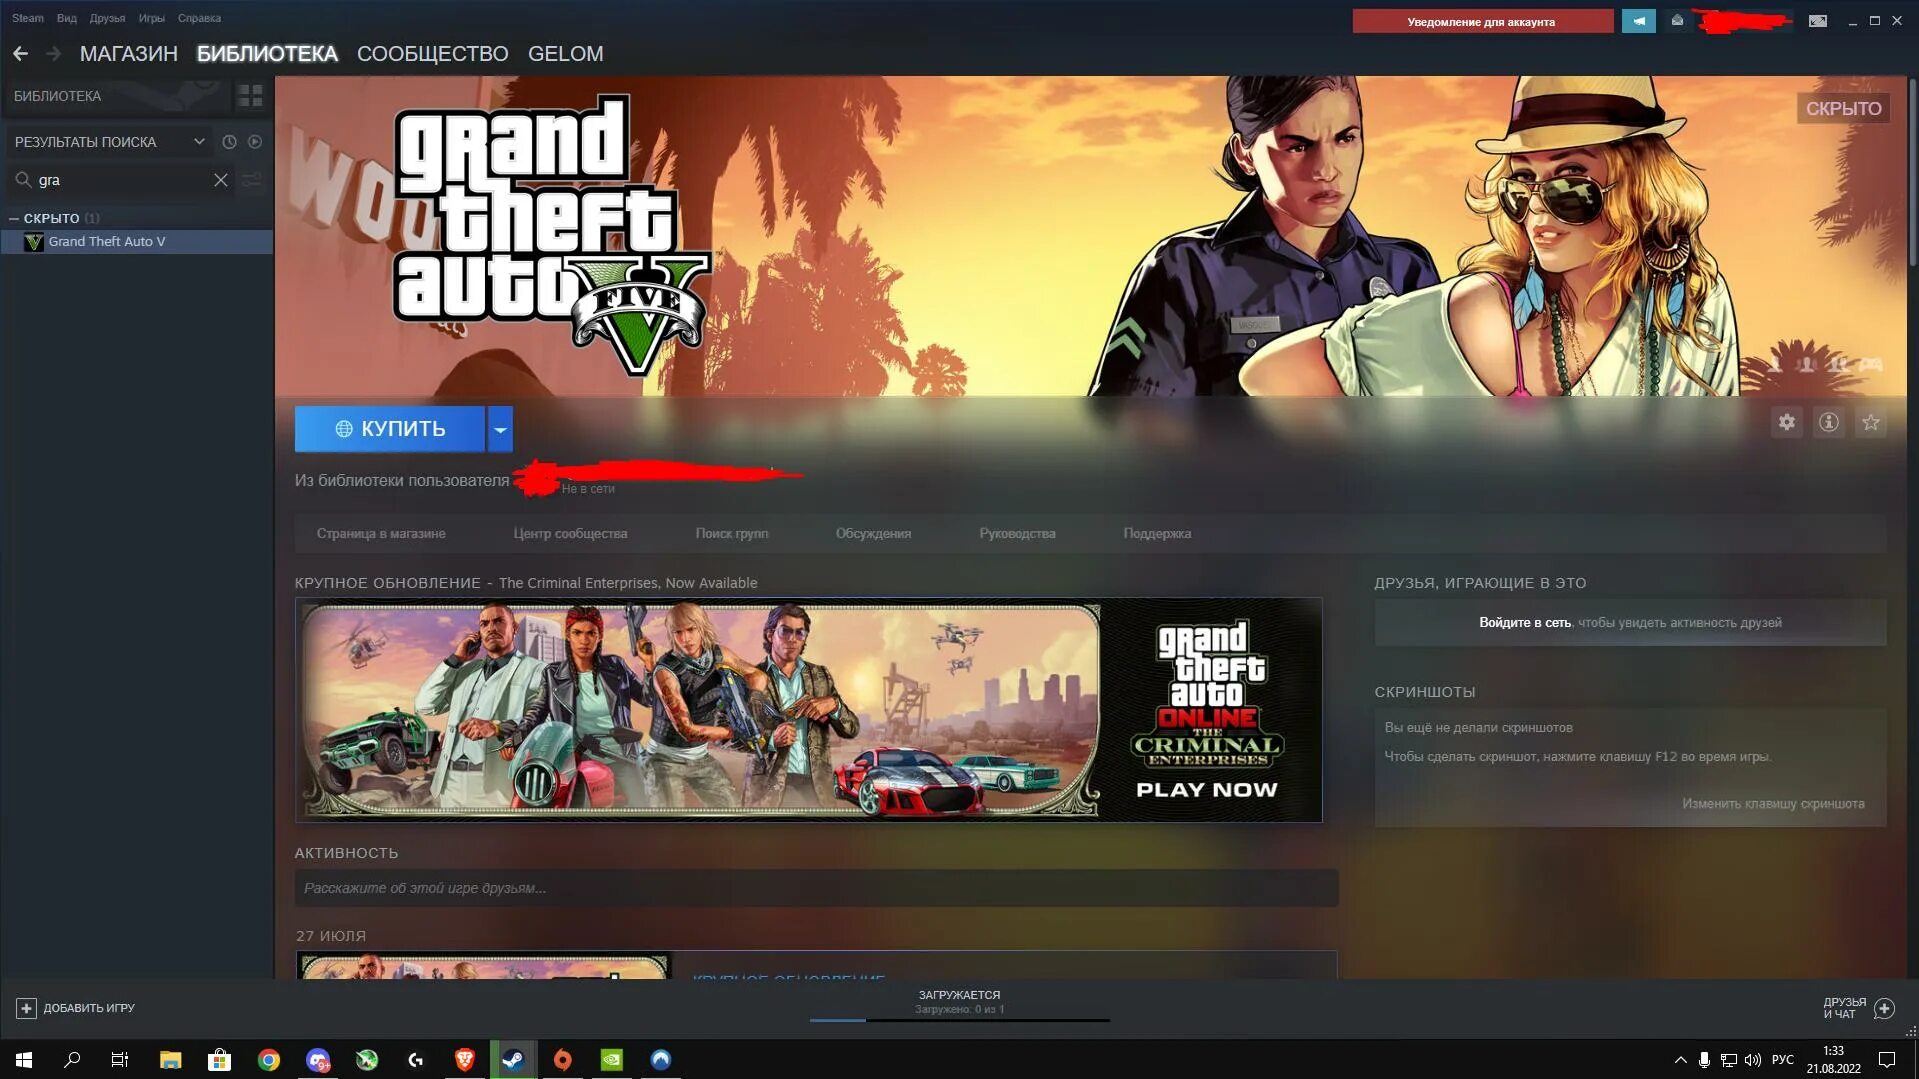Viewport: 1919px width, 1079px height.
Task: Show game information icon
Action: point(1829,423)
